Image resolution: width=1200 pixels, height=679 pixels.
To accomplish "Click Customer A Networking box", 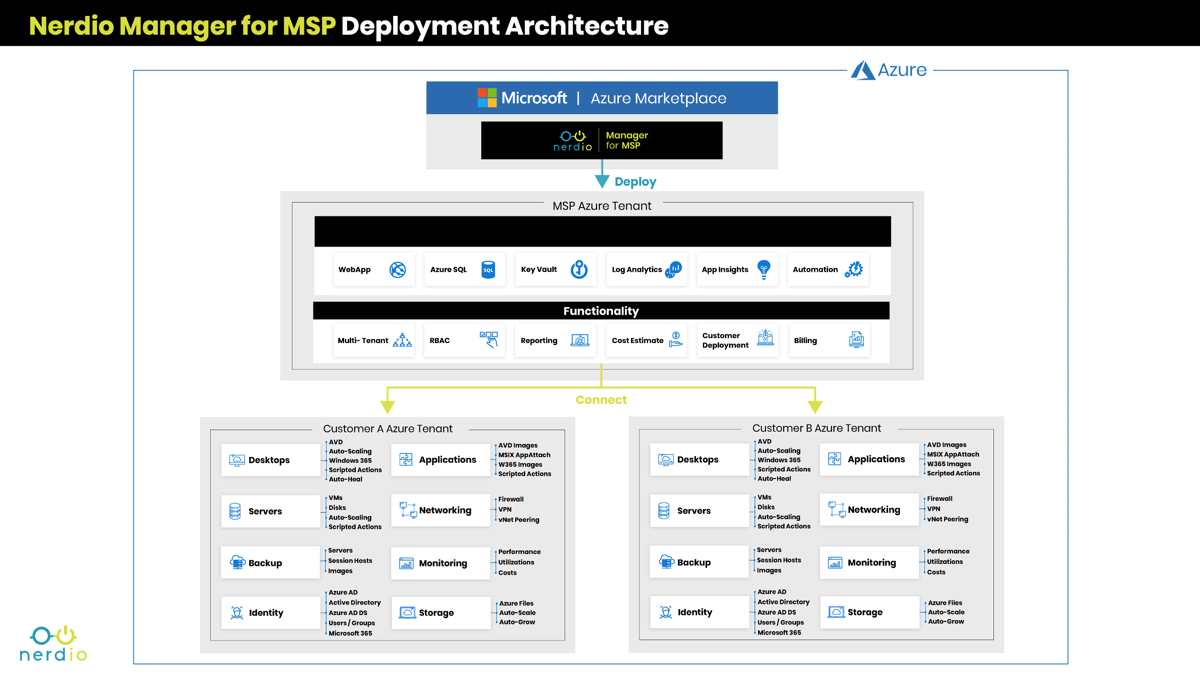I will [442, 510].
